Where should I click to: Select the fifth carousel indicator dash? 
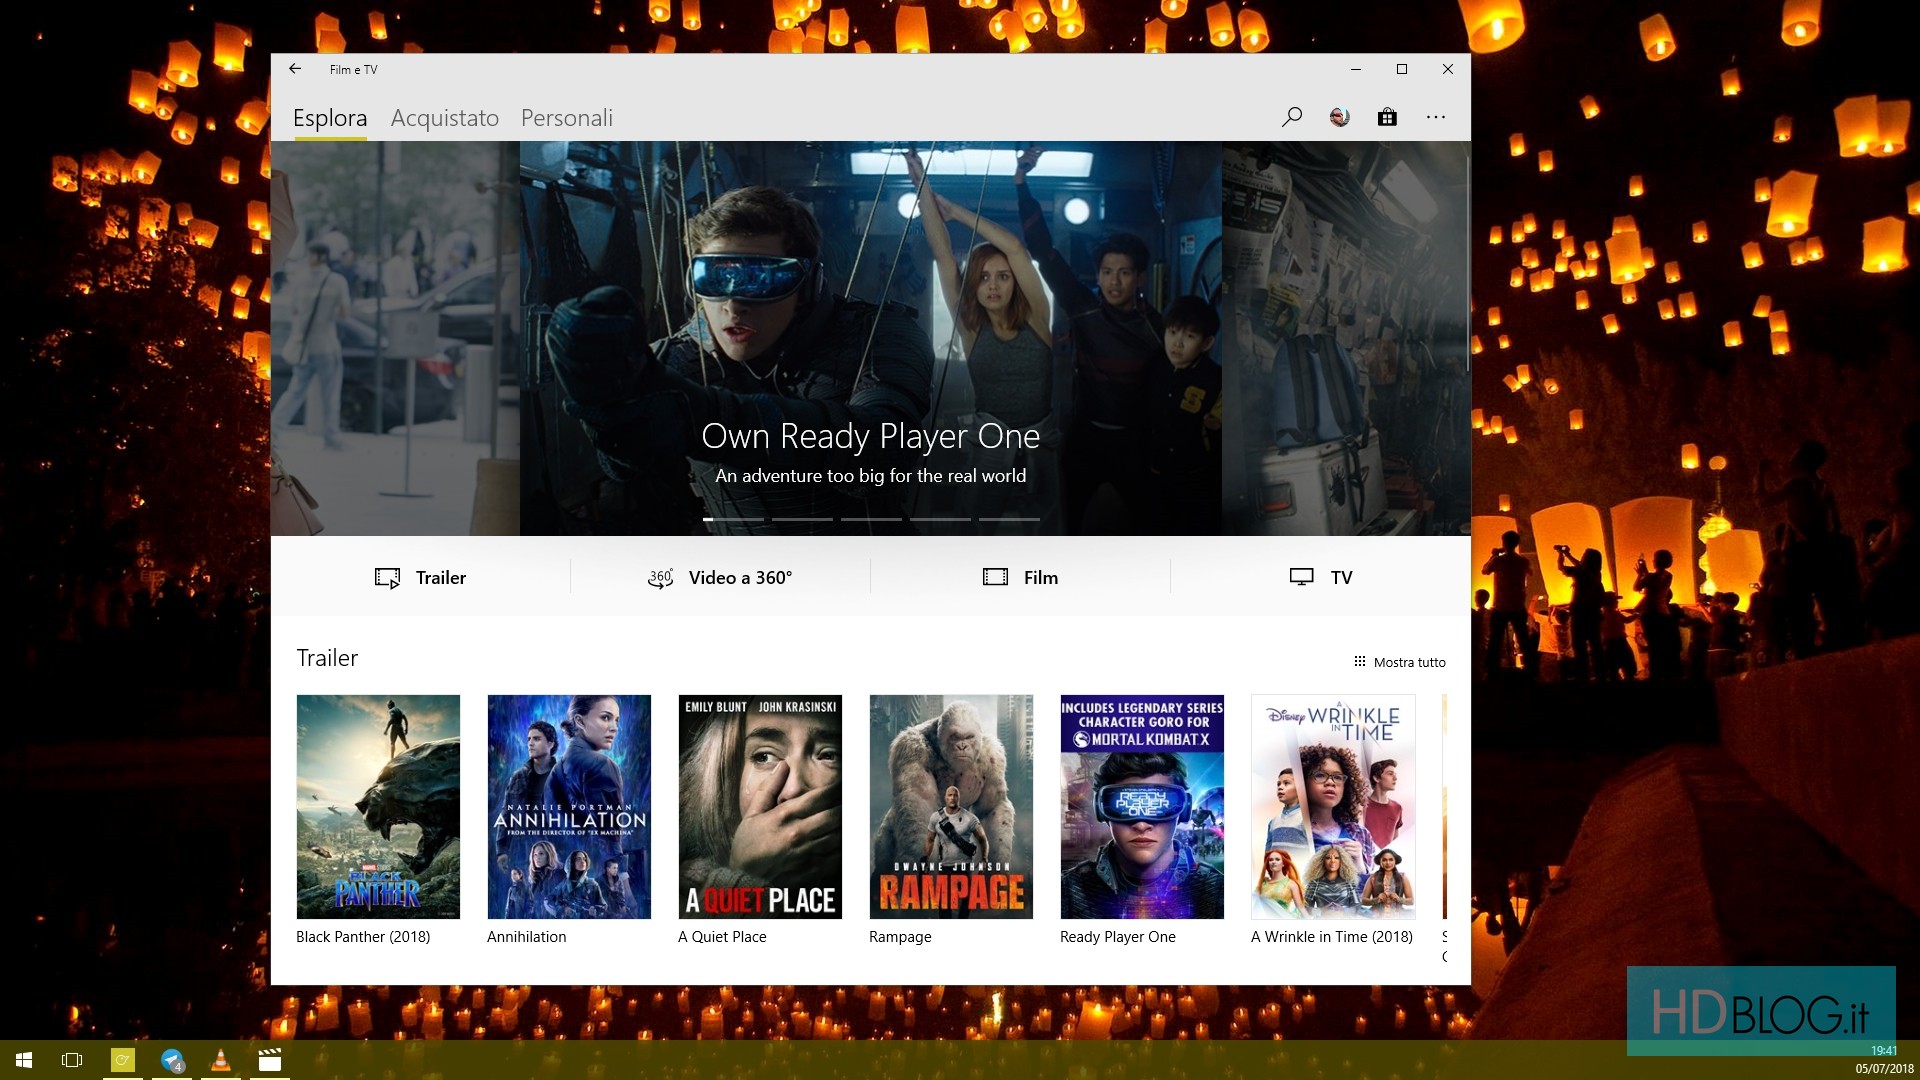[x=1009, y=519]
